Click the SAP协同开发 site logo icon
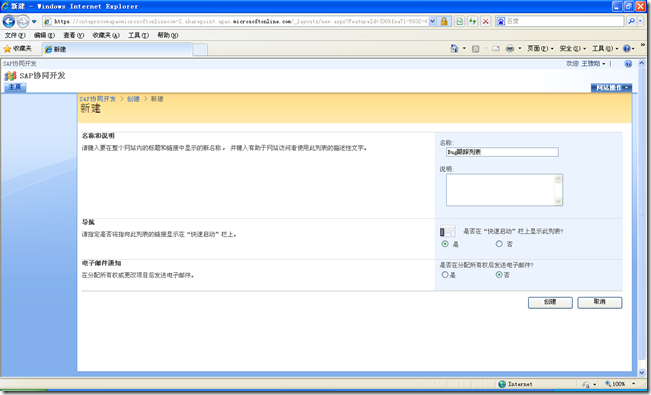 [x=10, y=76]
